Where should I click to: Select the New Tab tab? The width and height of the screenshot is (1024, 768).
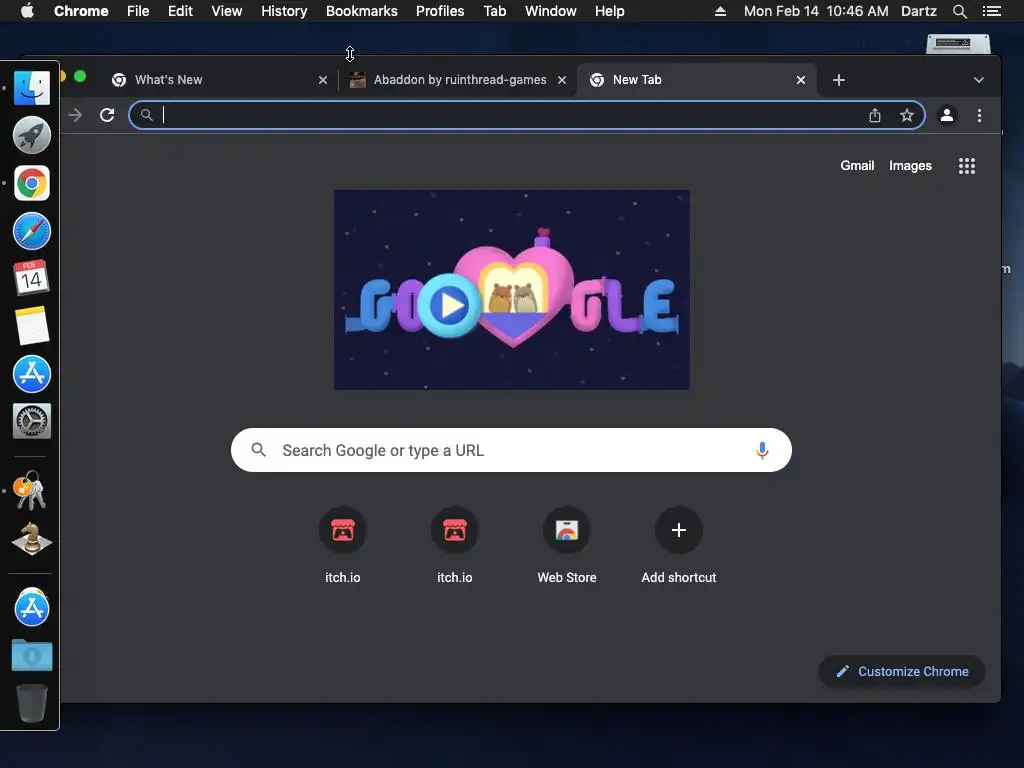[696, 80]
